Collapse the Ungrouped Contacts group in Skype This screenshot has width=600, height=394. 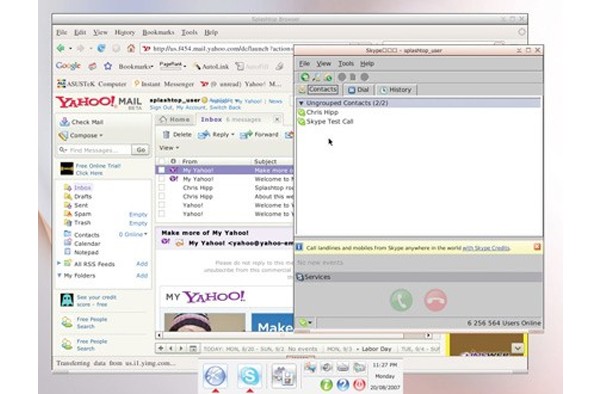coord(301,103)
